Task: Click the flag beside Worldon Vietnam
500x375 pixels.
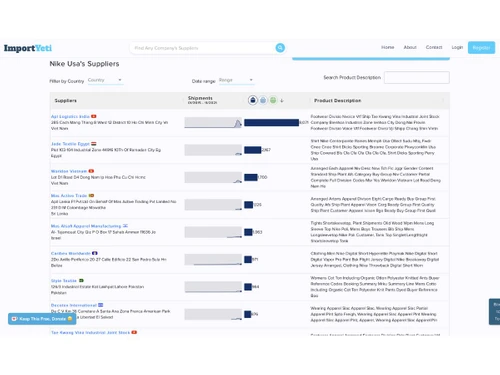Action: [91, 171]
